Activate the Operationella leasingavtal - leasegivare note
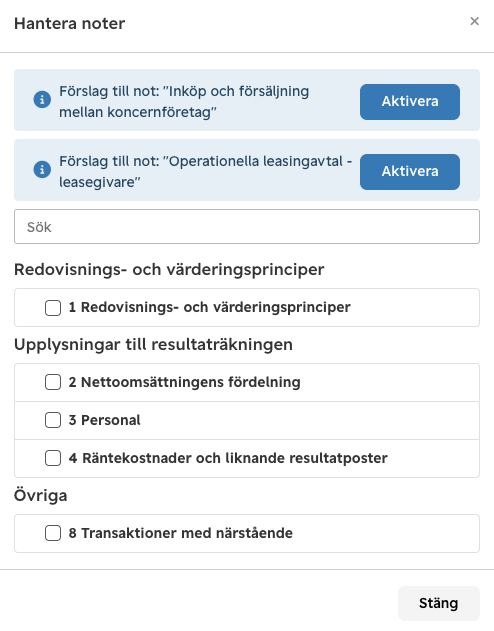 [410, 172]
